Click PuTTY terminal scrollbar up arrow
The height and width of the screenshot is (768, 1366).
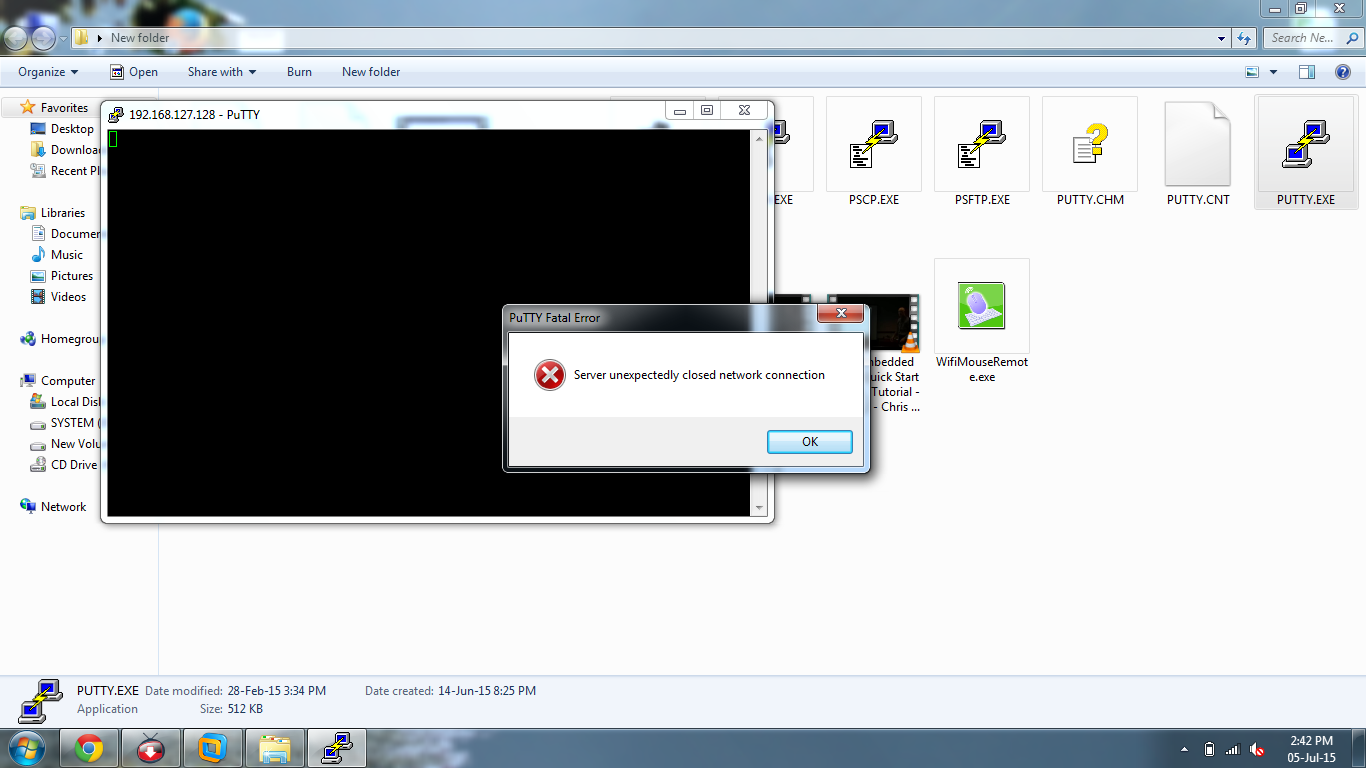coord(758,137)
